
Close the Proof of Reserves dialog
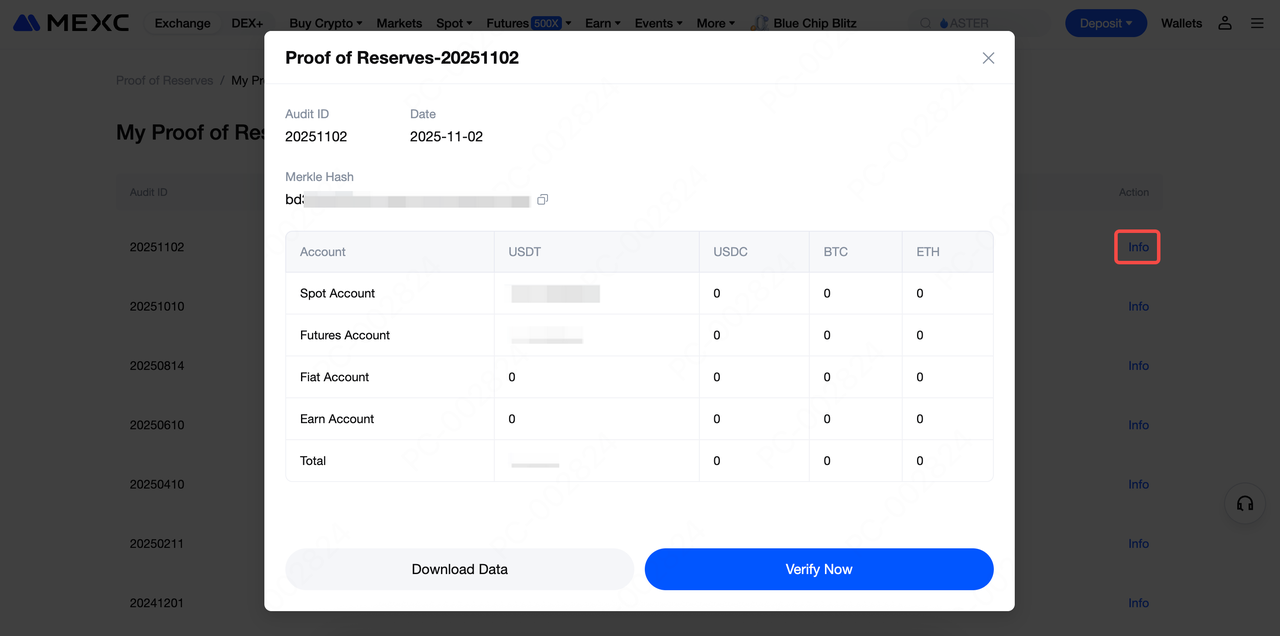coord(988,58)
